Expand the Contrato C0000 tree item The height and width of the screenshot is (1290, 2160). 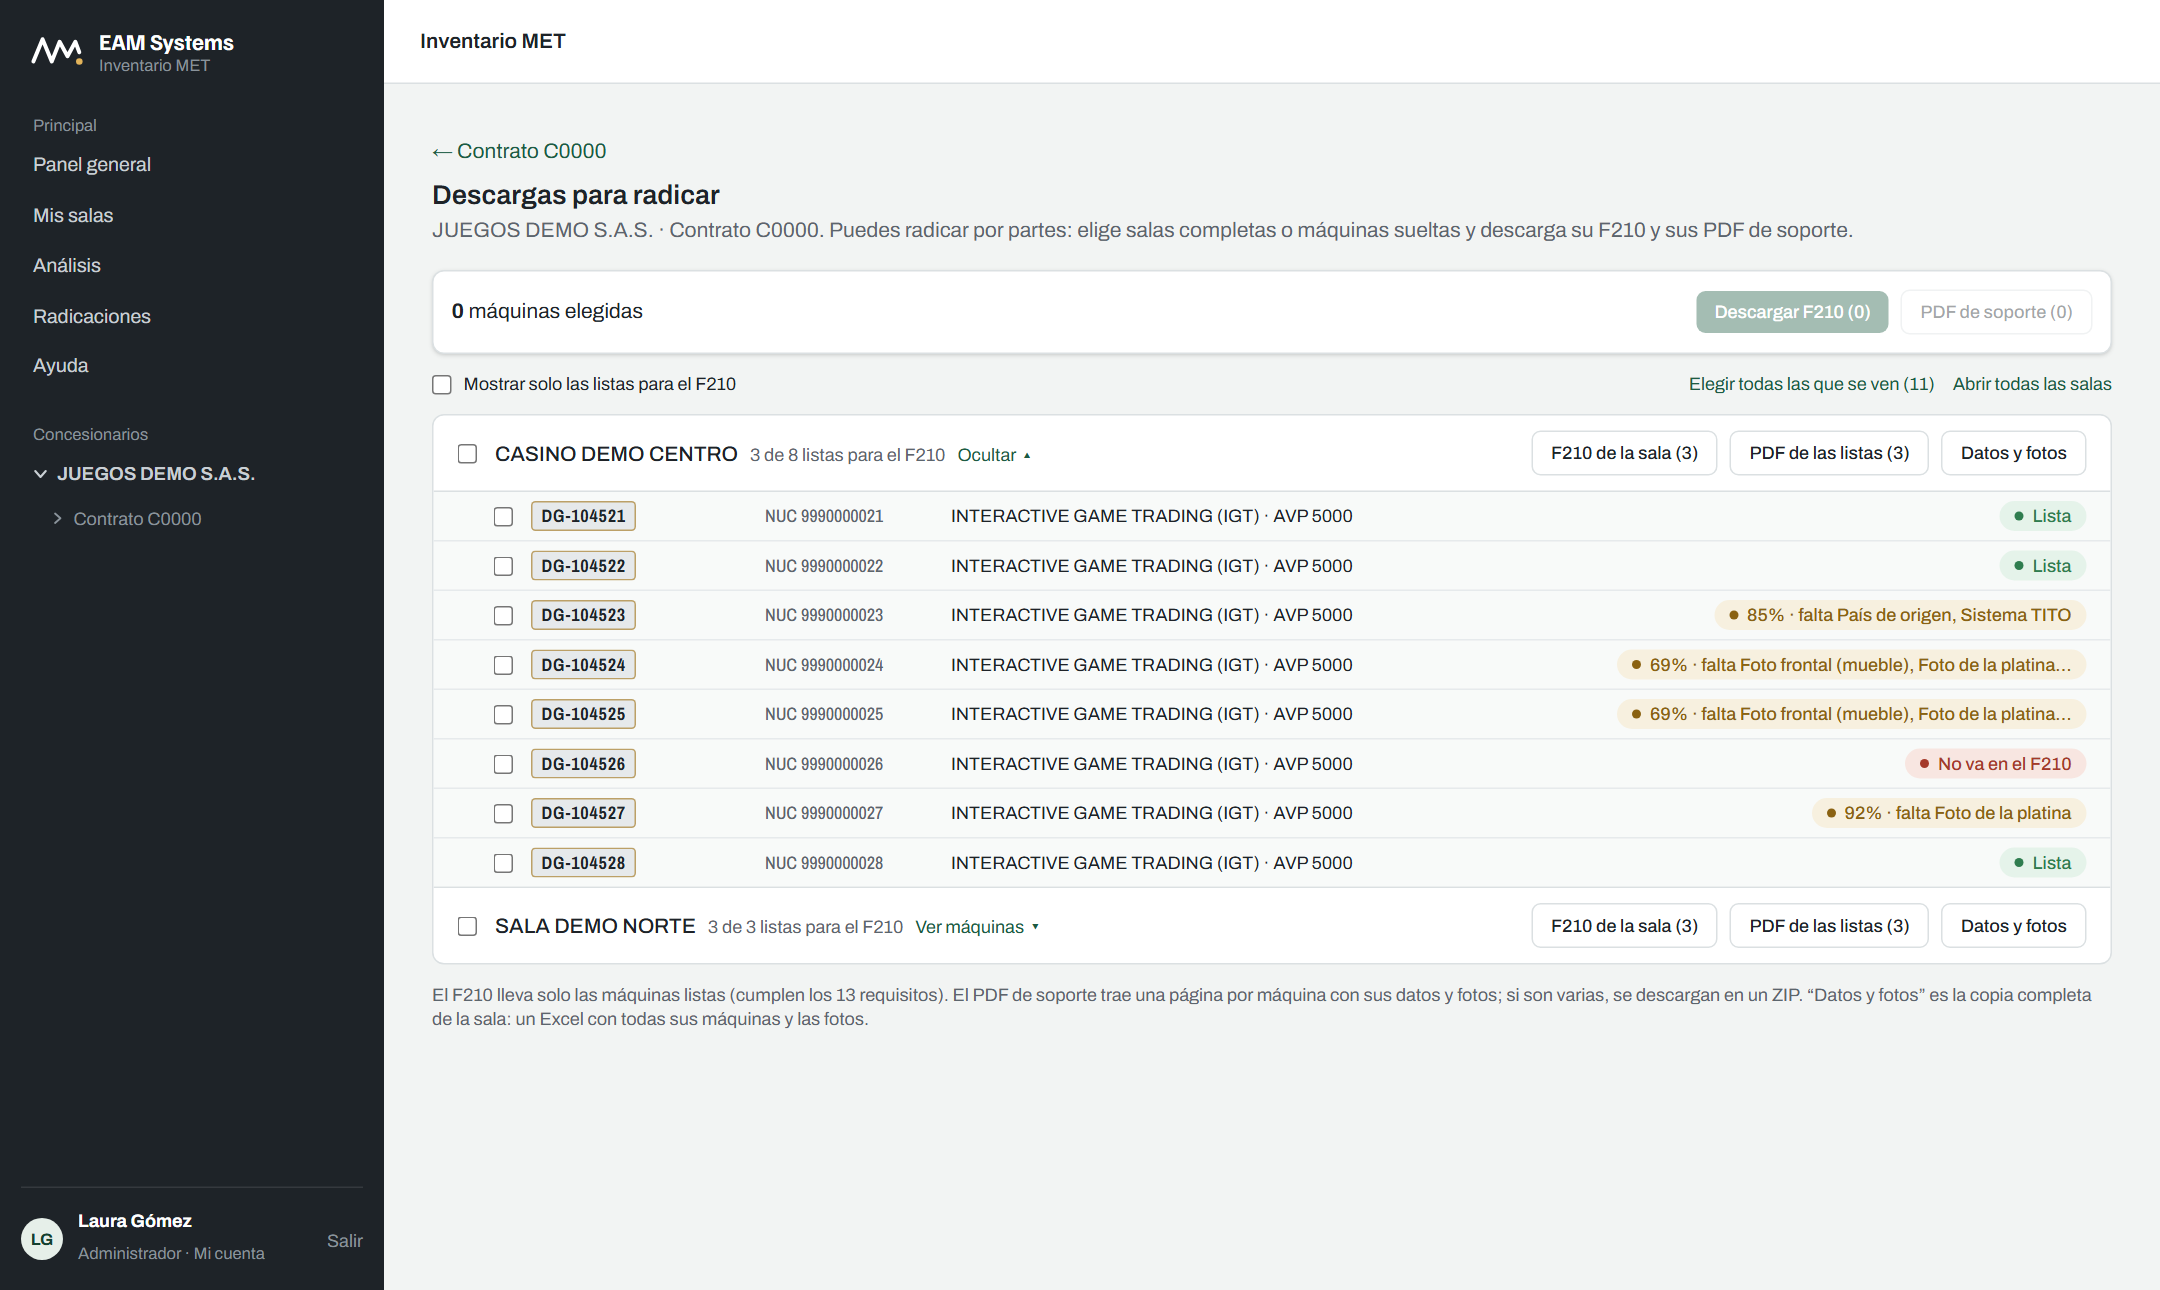coord(58,518)
